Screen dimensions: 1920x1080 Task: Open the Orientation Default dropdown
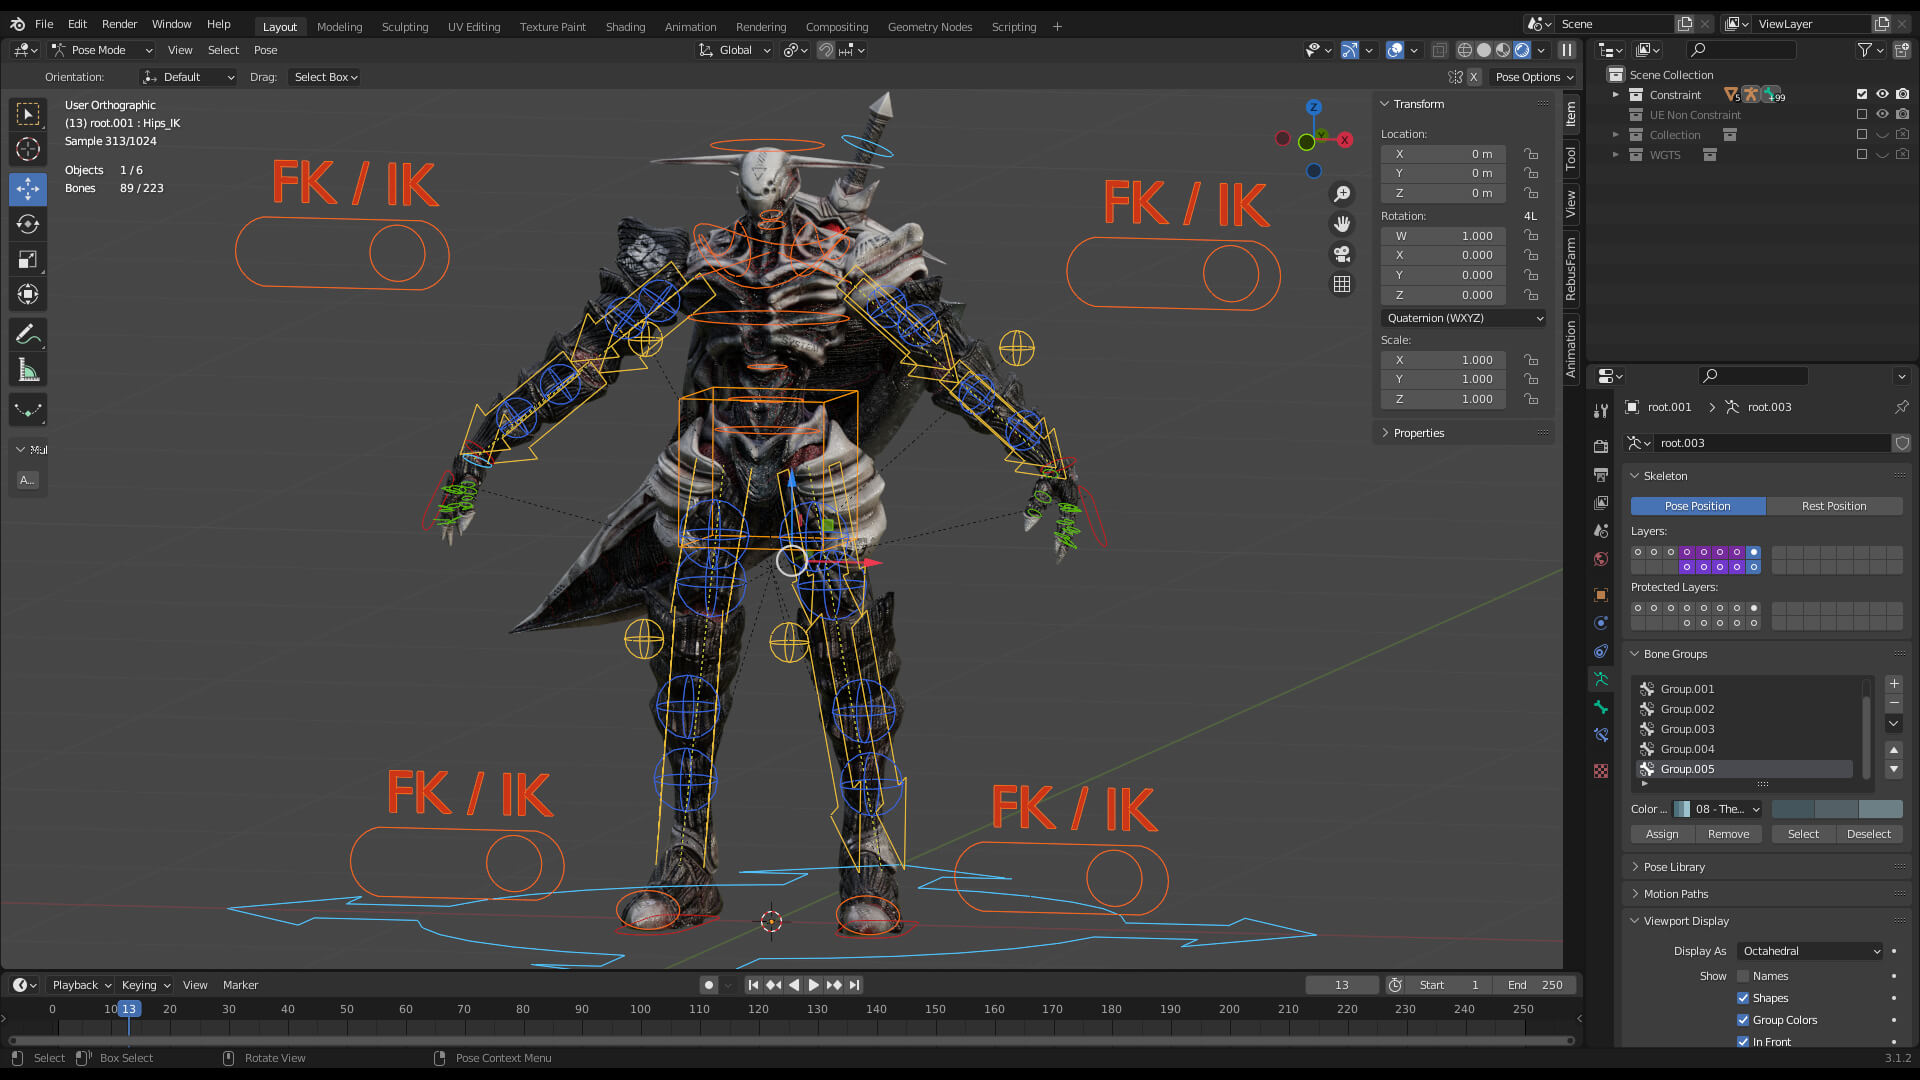189,77
